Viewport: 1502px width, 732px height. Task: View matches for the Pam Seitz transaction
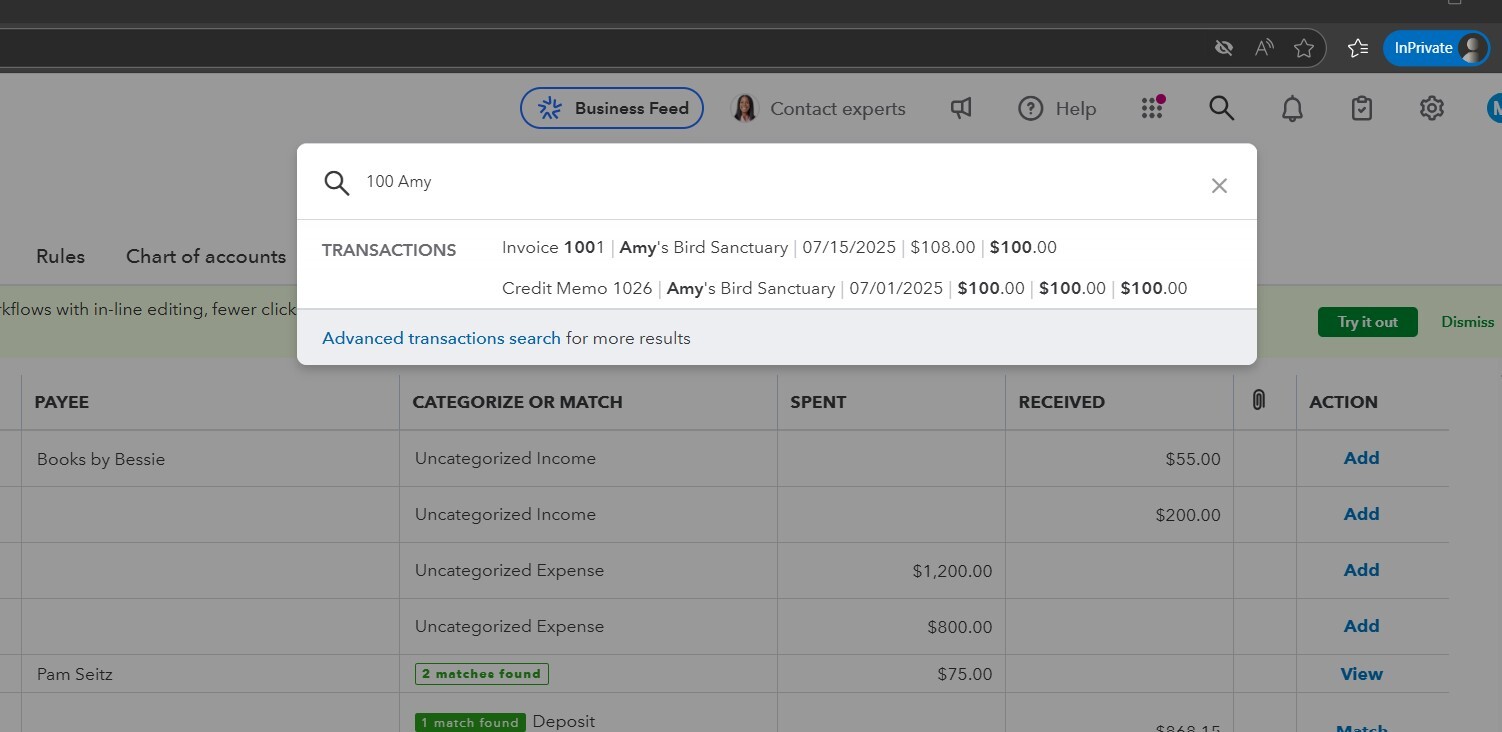[x=1361, y=673]
